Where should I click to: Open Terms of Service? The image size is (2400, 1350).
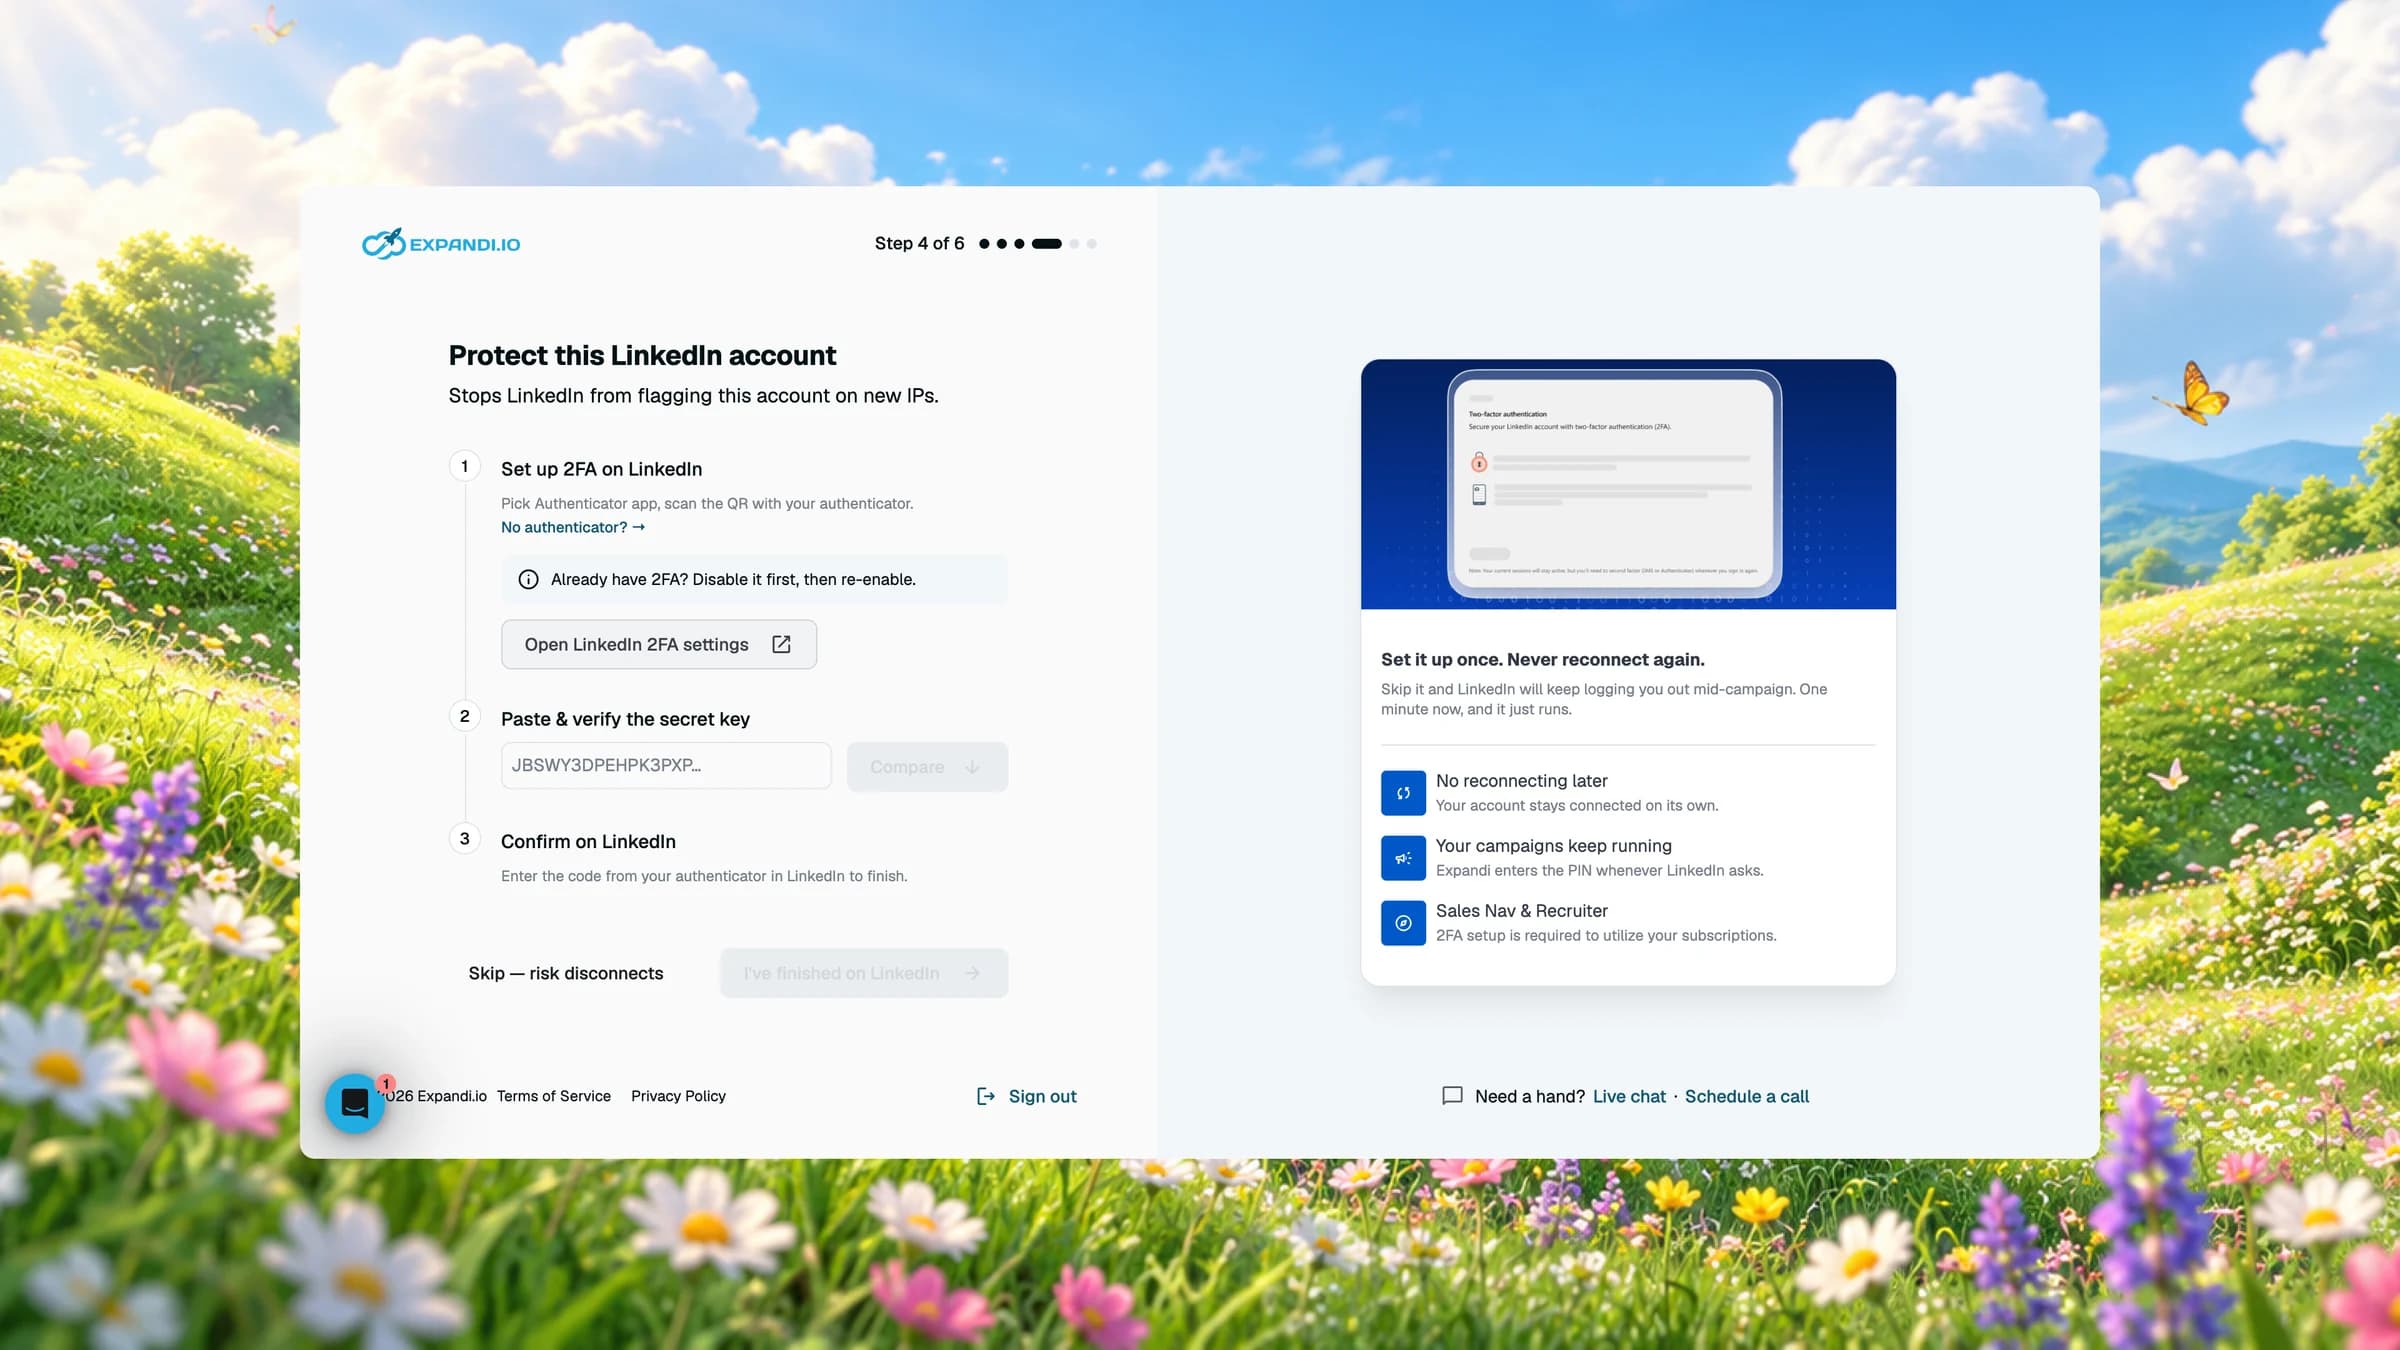point(553,1096)
